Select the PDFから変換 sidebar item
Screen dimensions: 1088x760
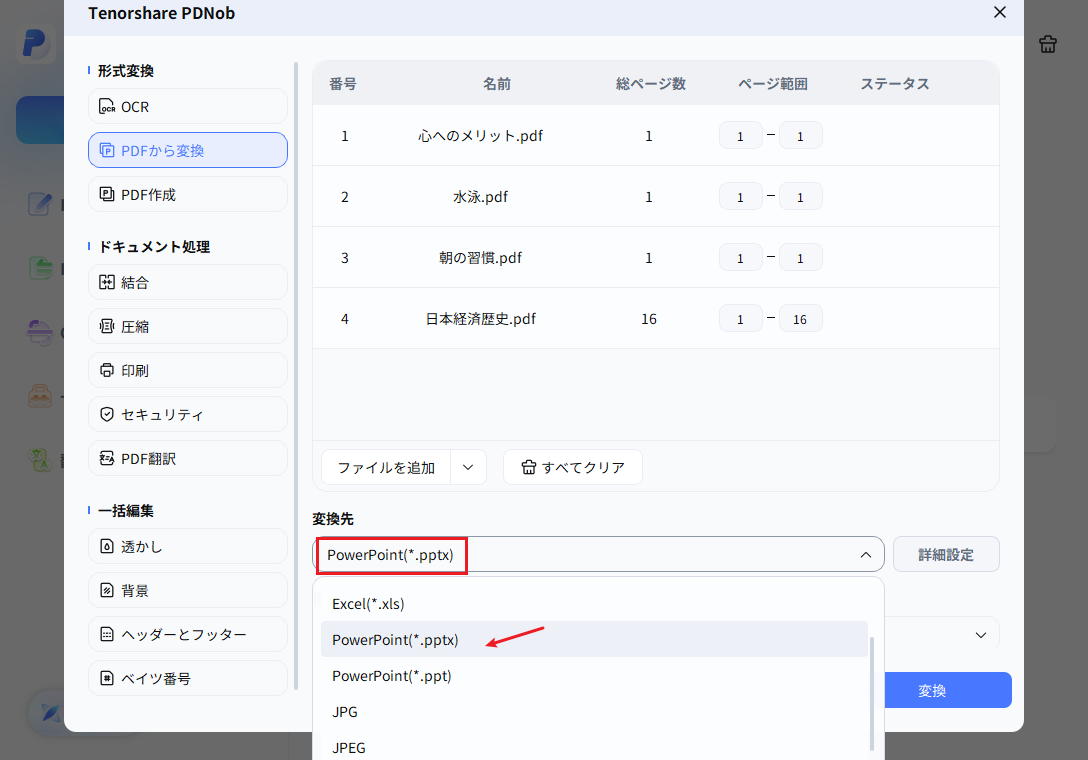click(x=187, y=150)
